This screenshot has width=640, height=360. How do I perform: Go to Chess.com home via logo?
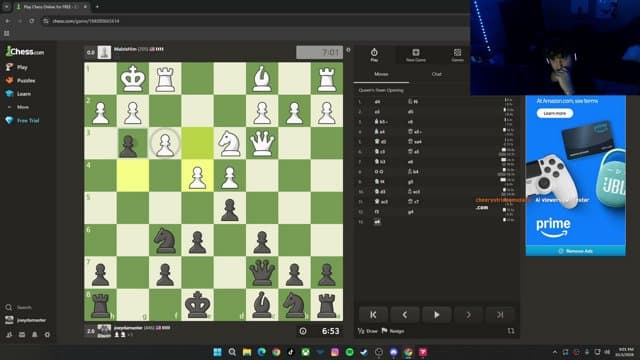(25, 51)
